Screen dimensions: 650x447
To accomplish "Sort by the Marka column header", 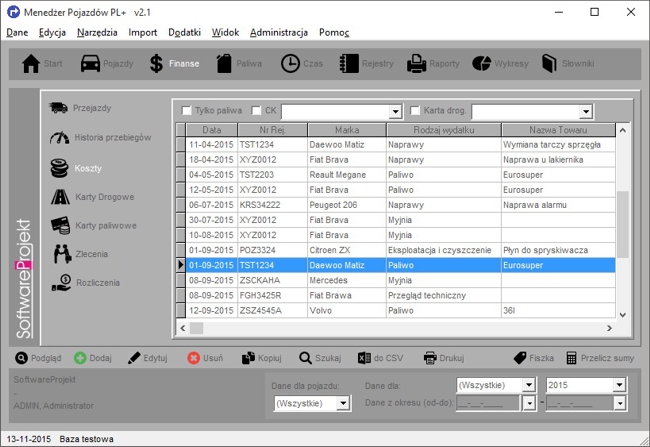I will [x=347, y=130].
